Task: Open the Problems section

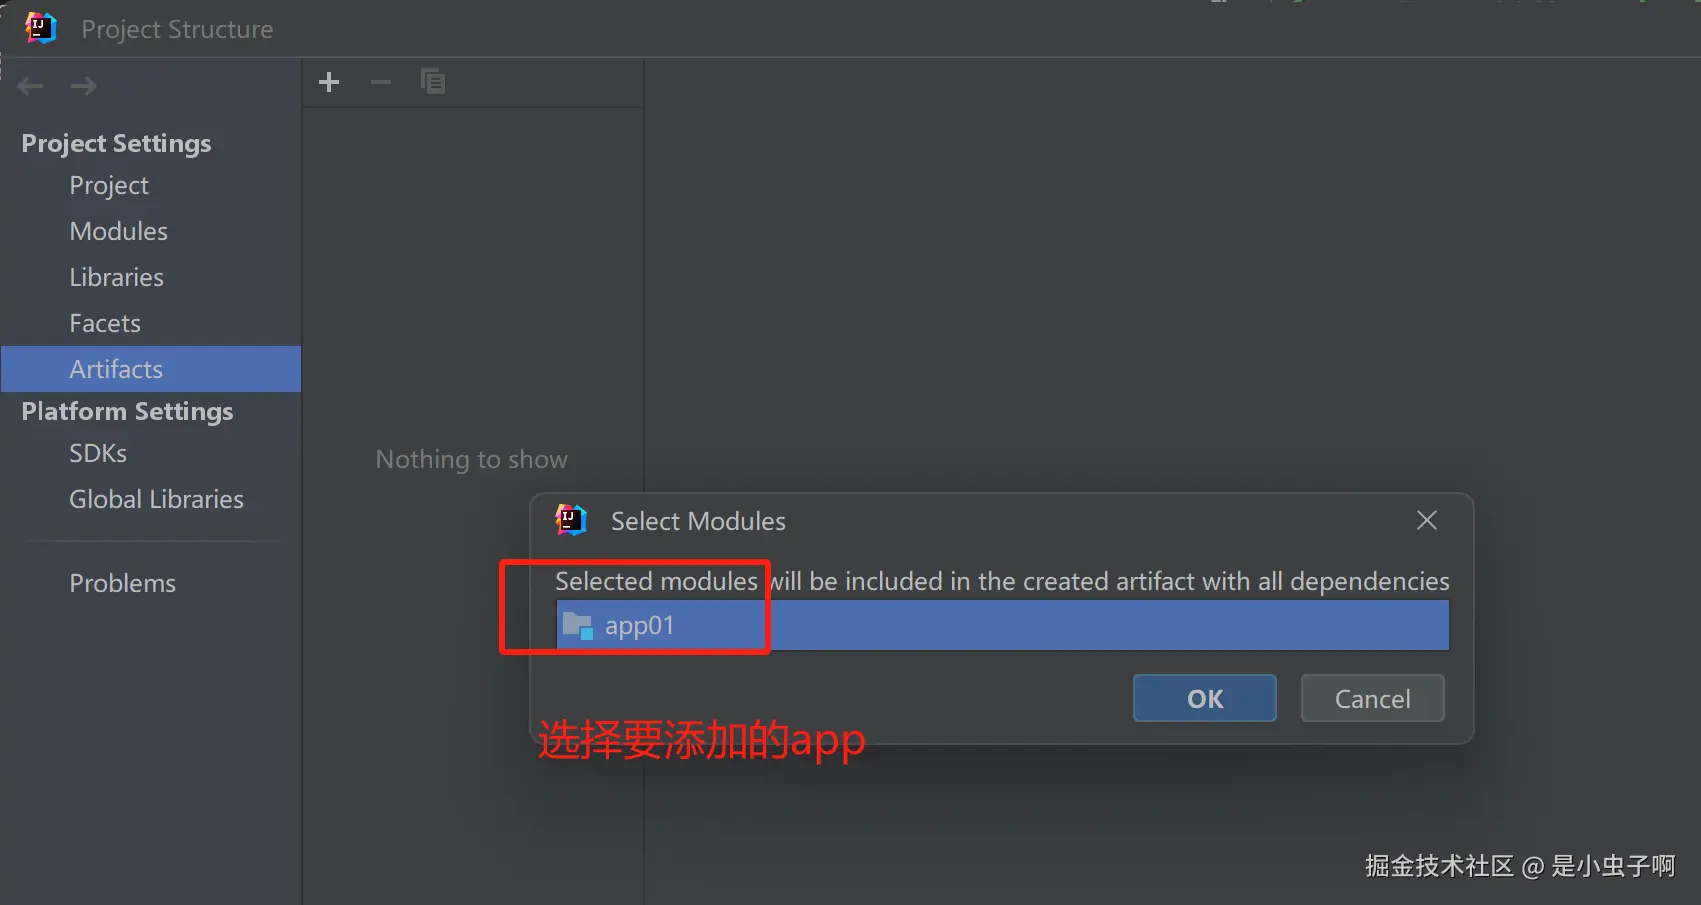Action: pos(123,584)
